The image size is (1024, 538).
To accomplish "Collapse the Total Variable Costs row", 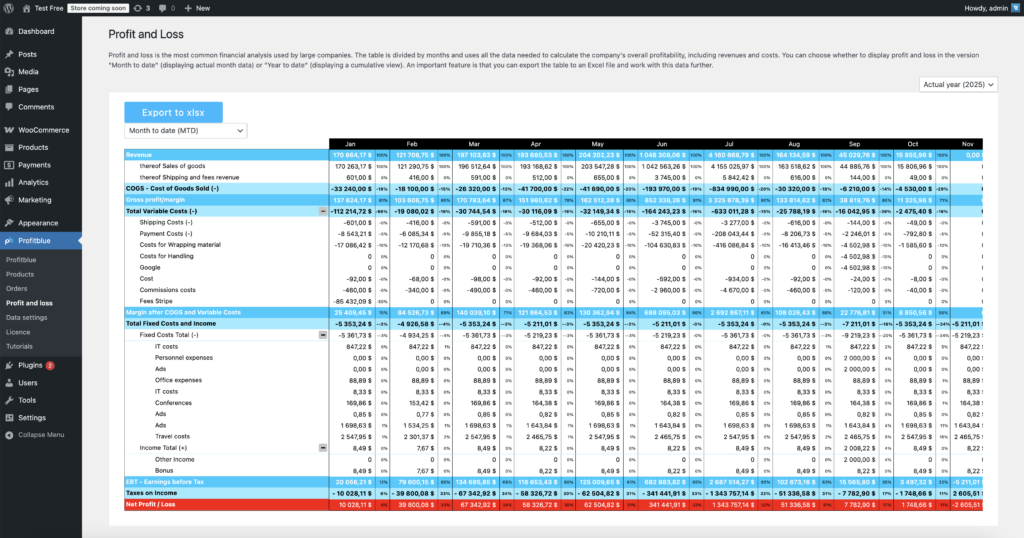I will coord(322,211).
